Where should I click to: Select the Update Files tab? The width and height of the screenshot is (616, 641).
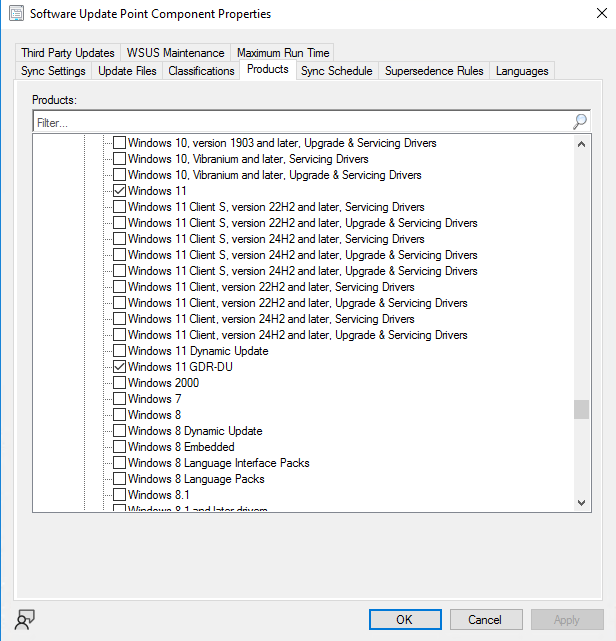127,71
